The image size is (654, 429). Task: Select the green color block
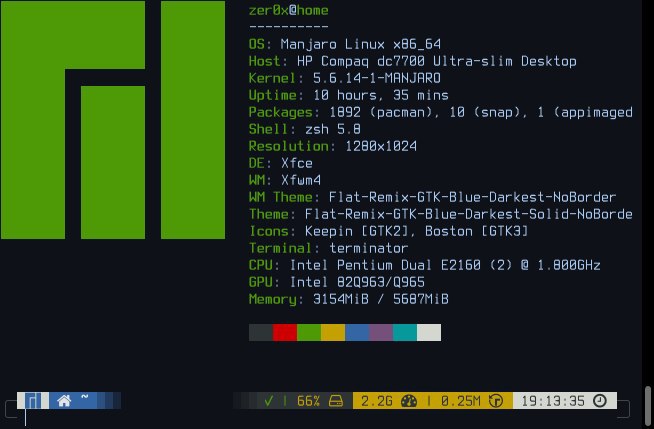point(309,332)
